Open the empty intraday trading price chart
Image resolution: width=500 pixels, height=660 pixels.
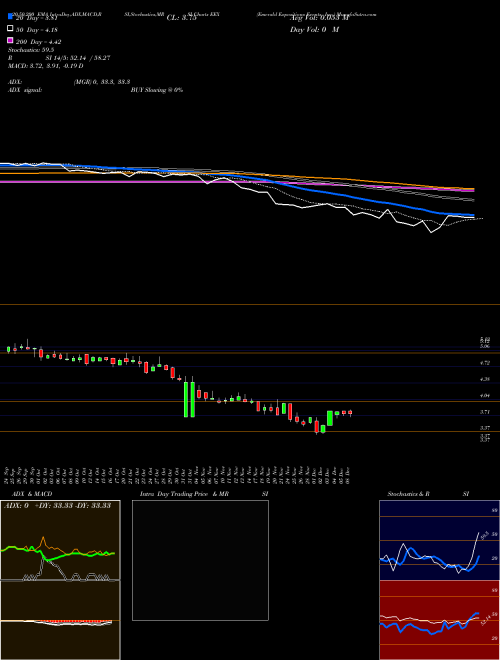[x=200, y=560]
